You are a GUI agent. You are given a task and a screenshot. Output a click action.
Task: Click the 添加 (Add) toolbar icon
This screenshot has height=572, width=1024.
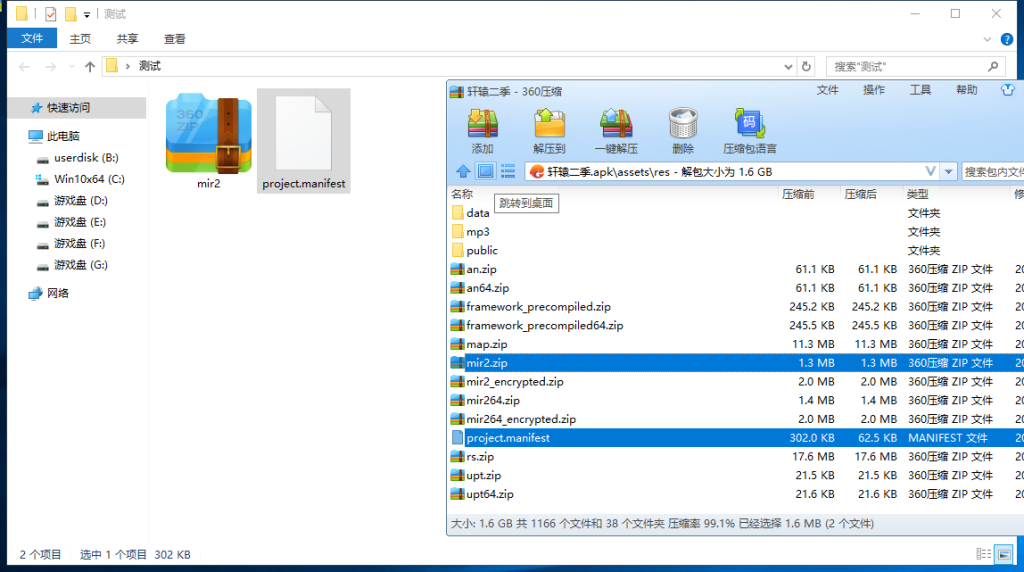click(482, 130)
